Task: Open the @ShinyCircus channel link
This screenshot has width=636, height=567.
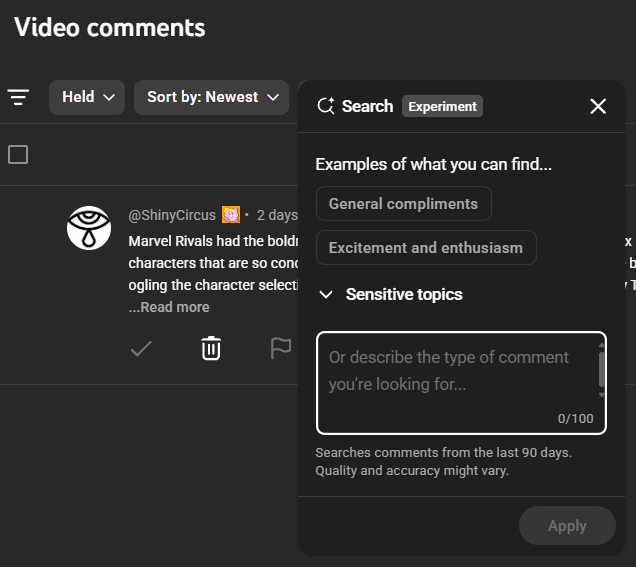Action: point(172,215)
